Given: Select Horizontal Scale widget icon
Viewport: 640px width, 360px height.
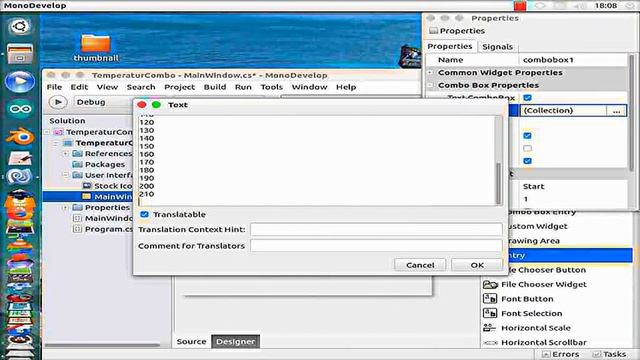Looking at the screenshot, I should pyautogui.click(x=489, y=328).
